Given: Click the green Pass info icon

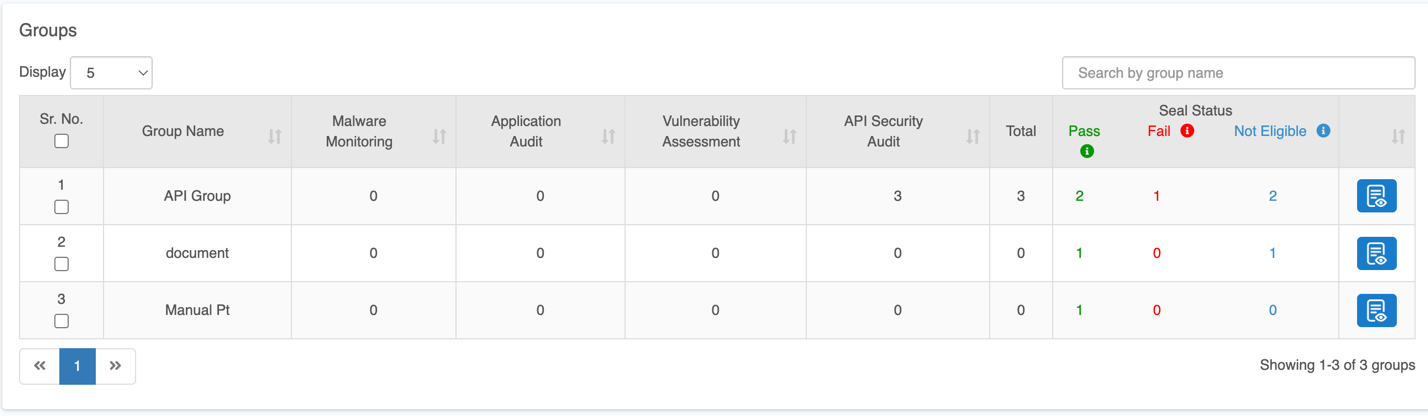Looking at the screenshot, I should point(1087,151).
